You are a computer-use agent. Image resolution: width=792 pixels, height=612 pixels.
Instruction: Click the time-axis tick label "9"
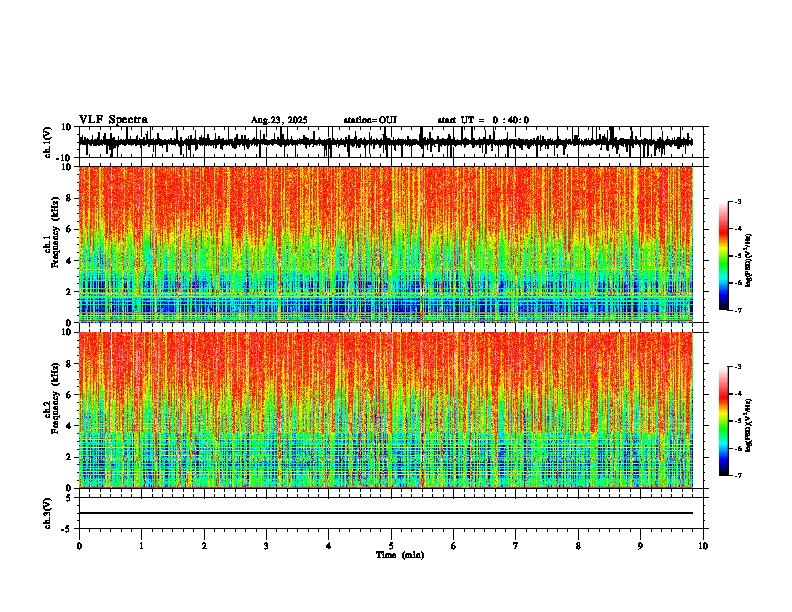[x=640, y=546]
